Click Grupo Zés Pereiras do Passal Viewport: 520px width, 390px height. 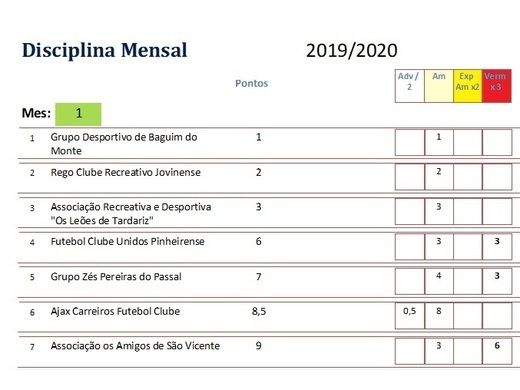(116, 277)
